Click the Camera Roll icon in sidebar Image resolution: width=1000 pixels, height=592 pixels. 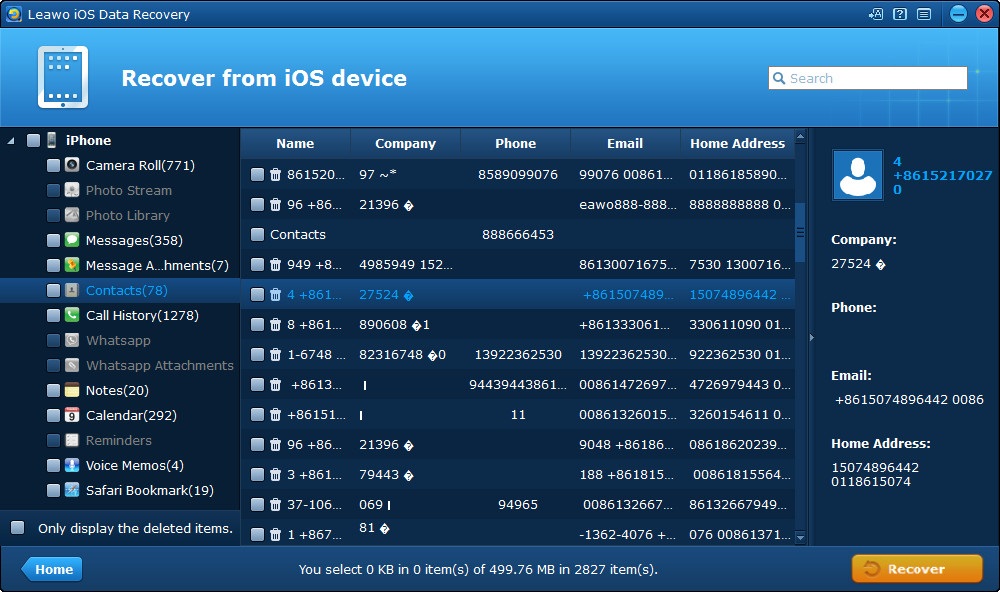tap(72, 165)
